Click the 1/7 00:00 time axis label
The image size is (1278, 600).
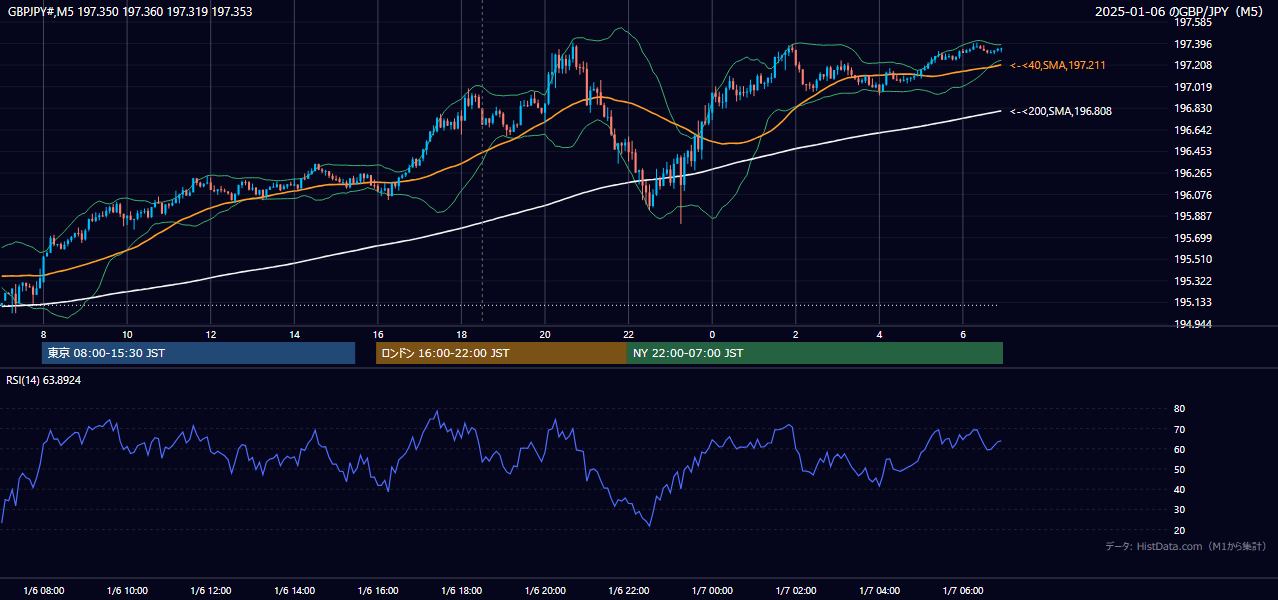coord(712,590)
